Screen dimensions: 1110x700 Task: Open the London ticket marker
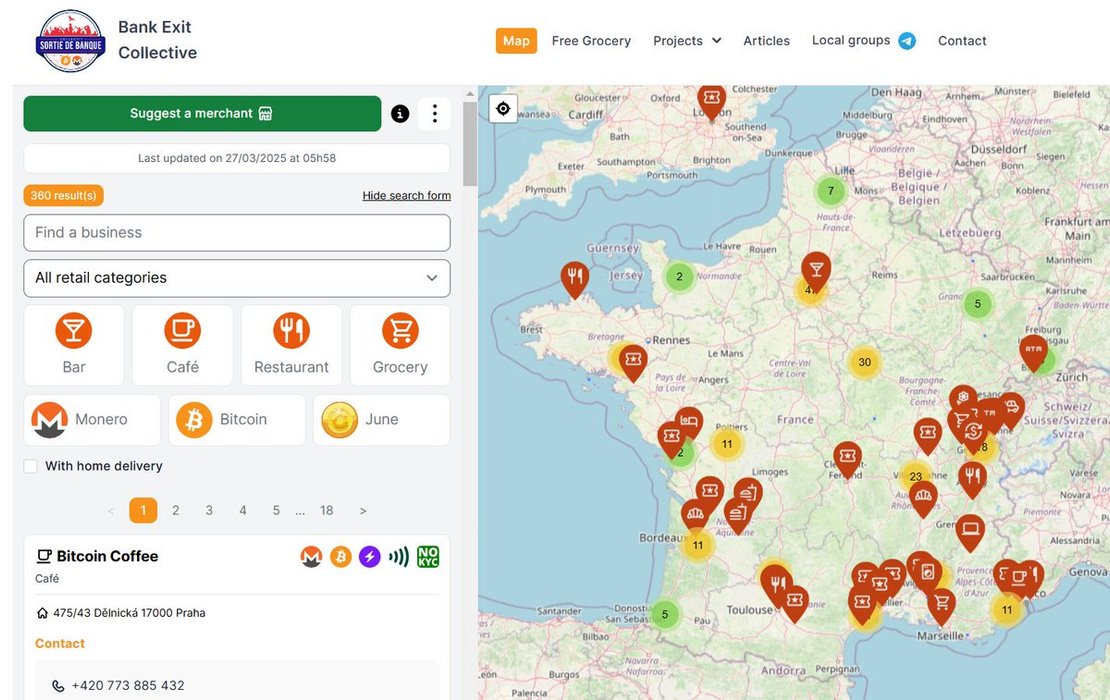tap(711, 101)
